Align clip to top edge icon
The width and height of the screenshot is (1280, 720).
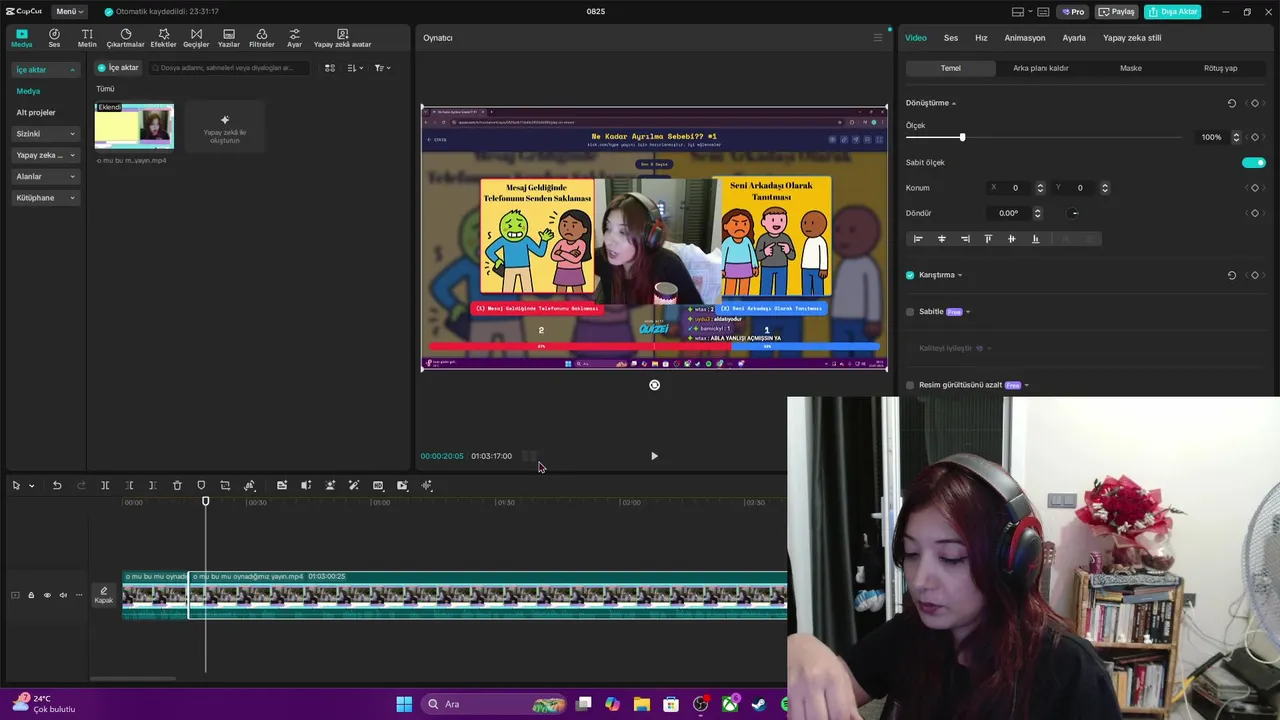[988, 239]
